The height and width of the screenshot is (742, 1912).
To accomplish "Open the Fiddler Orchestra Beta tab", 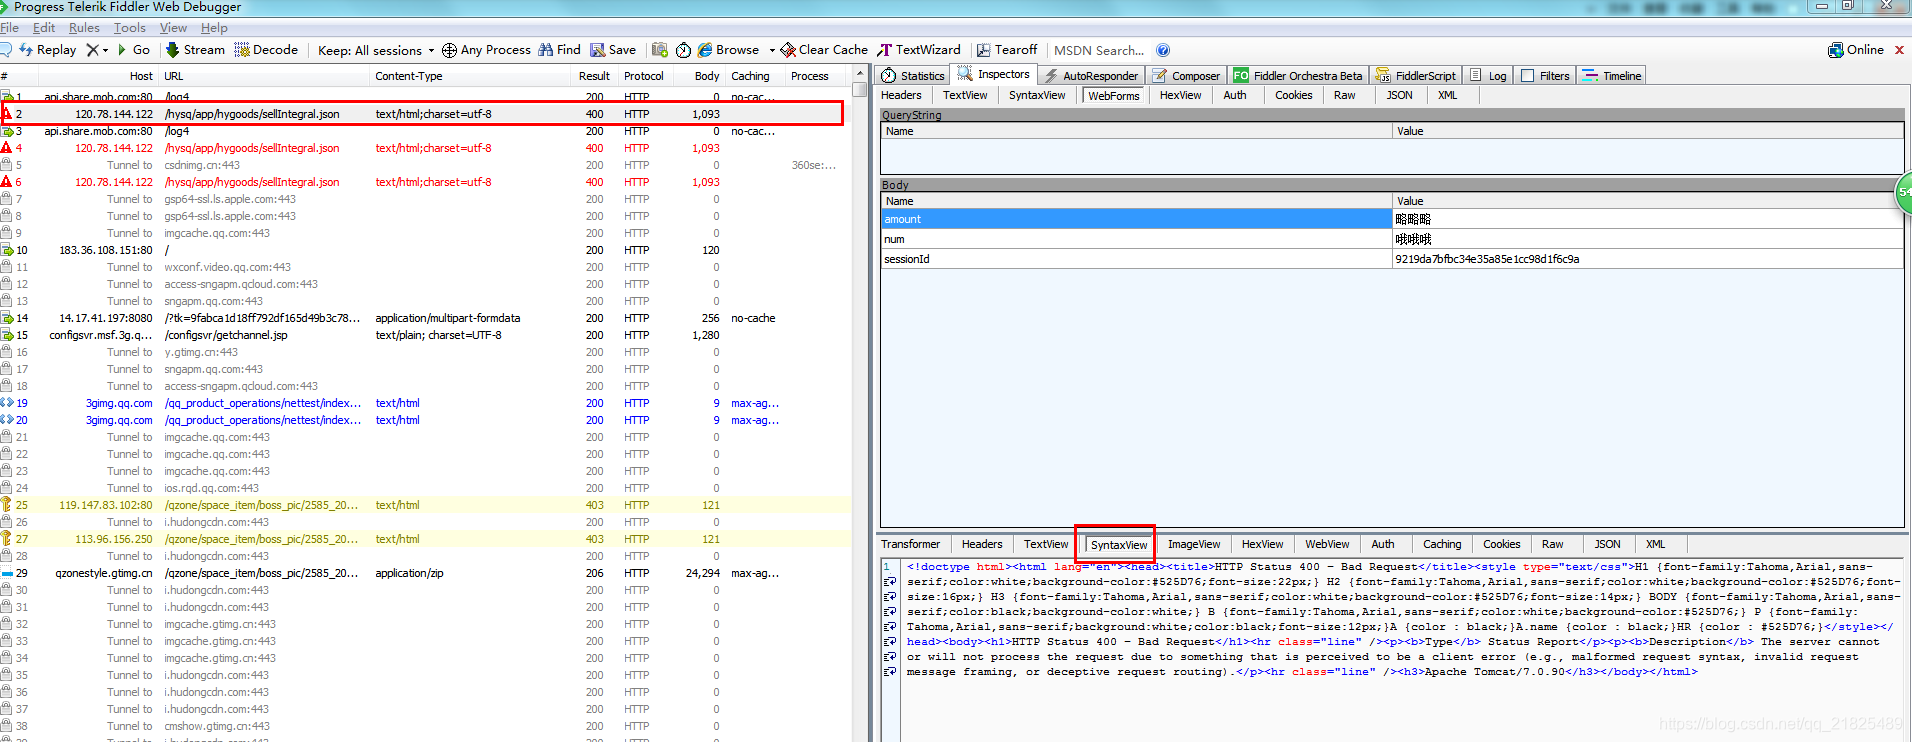I will pyautogui.click(x=1298, y=75).
